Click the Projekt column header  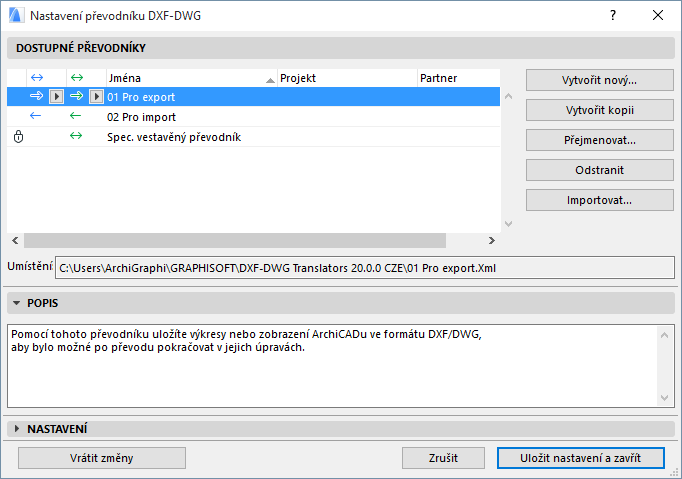tap(346, 77)
